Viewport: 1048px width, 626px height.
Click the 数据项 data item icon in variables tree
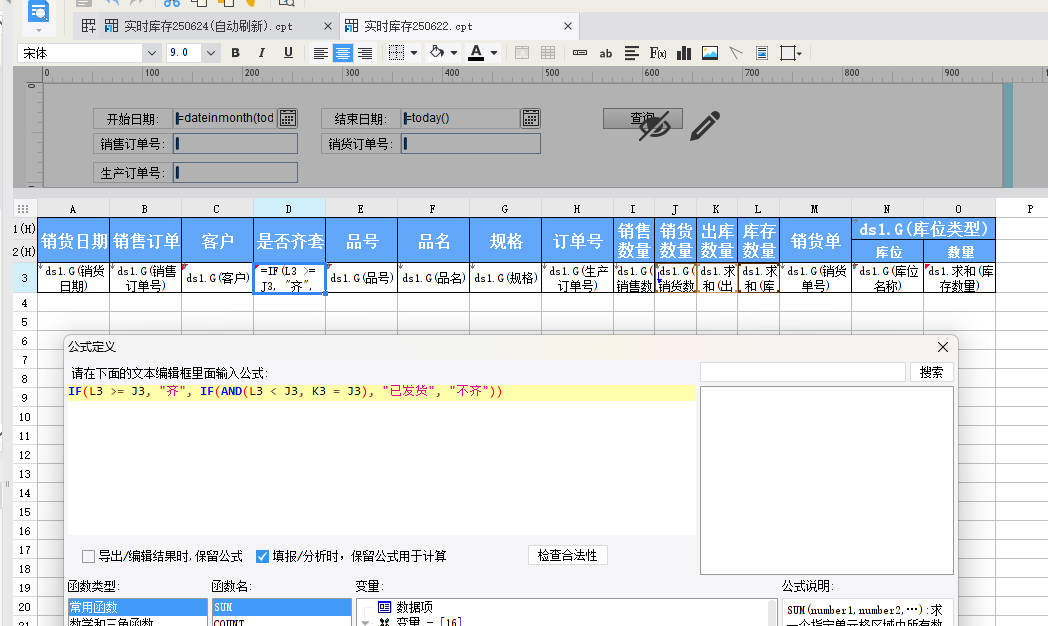(384, 607)
